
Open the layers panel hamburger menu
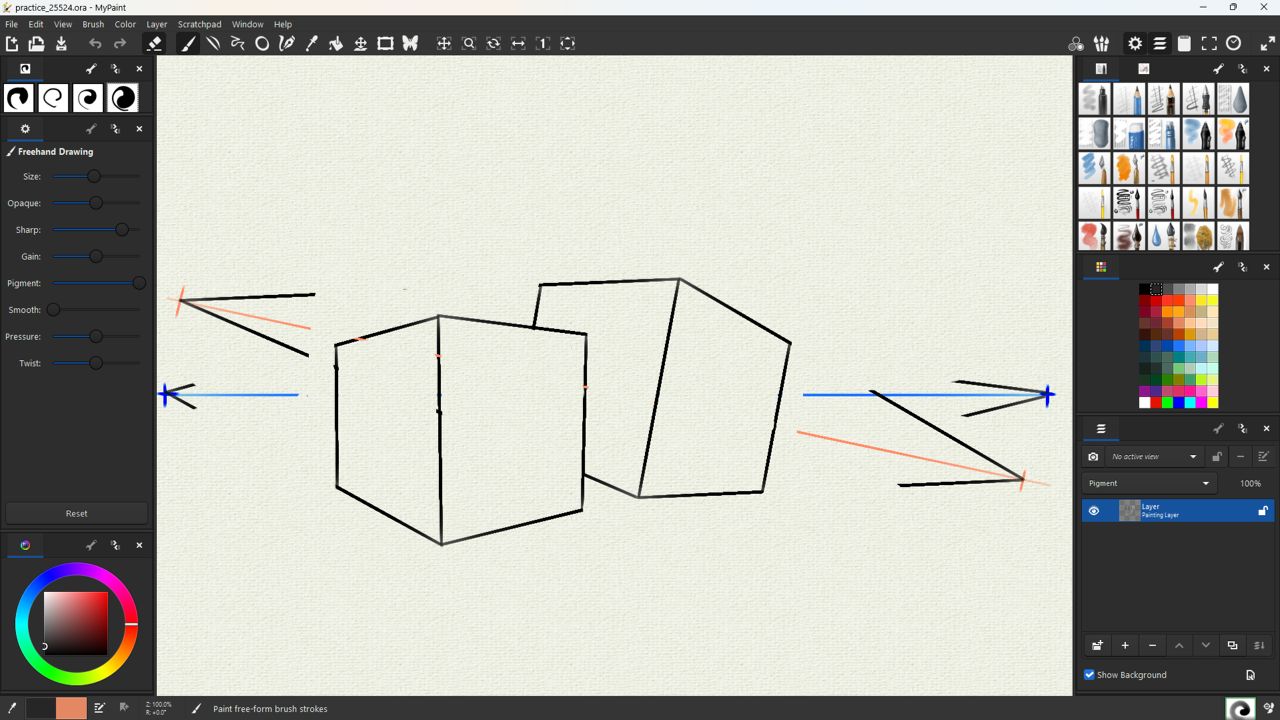coord(1101,429)
